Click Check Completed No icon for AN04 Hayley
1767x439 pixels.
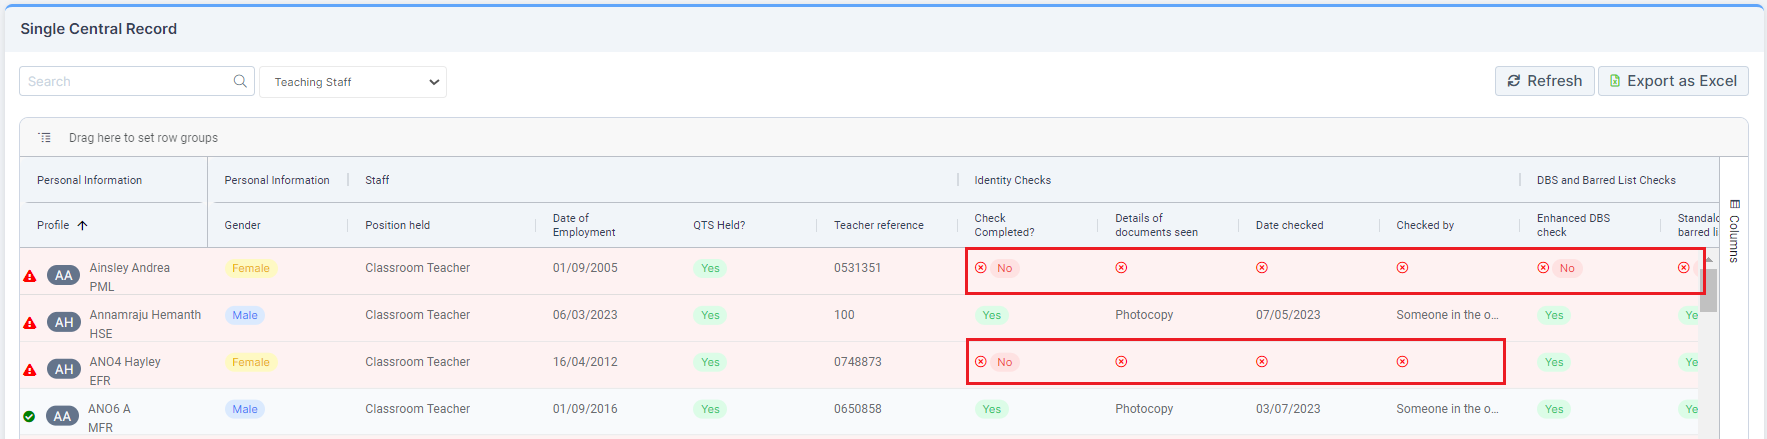(x=981, y=362)
